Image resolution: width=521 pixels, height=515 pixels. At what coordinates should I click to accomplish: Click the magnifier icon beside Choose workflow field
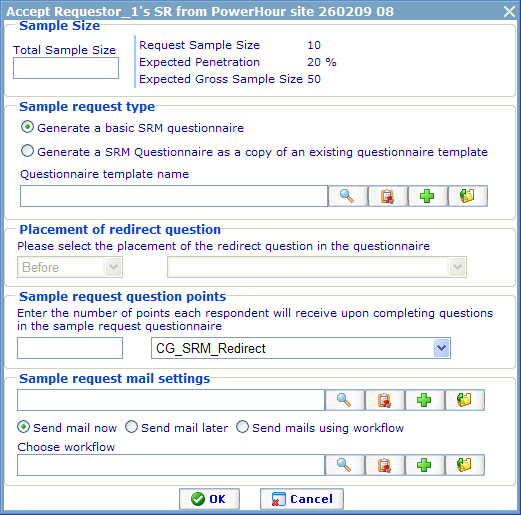click(345, 465)
